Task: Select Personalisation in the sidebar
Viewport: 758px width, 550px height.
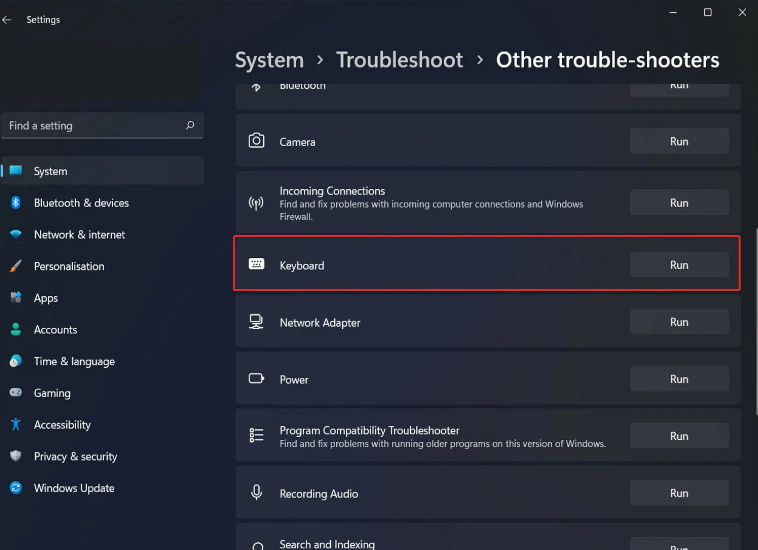Action: (x=102, y=266)
